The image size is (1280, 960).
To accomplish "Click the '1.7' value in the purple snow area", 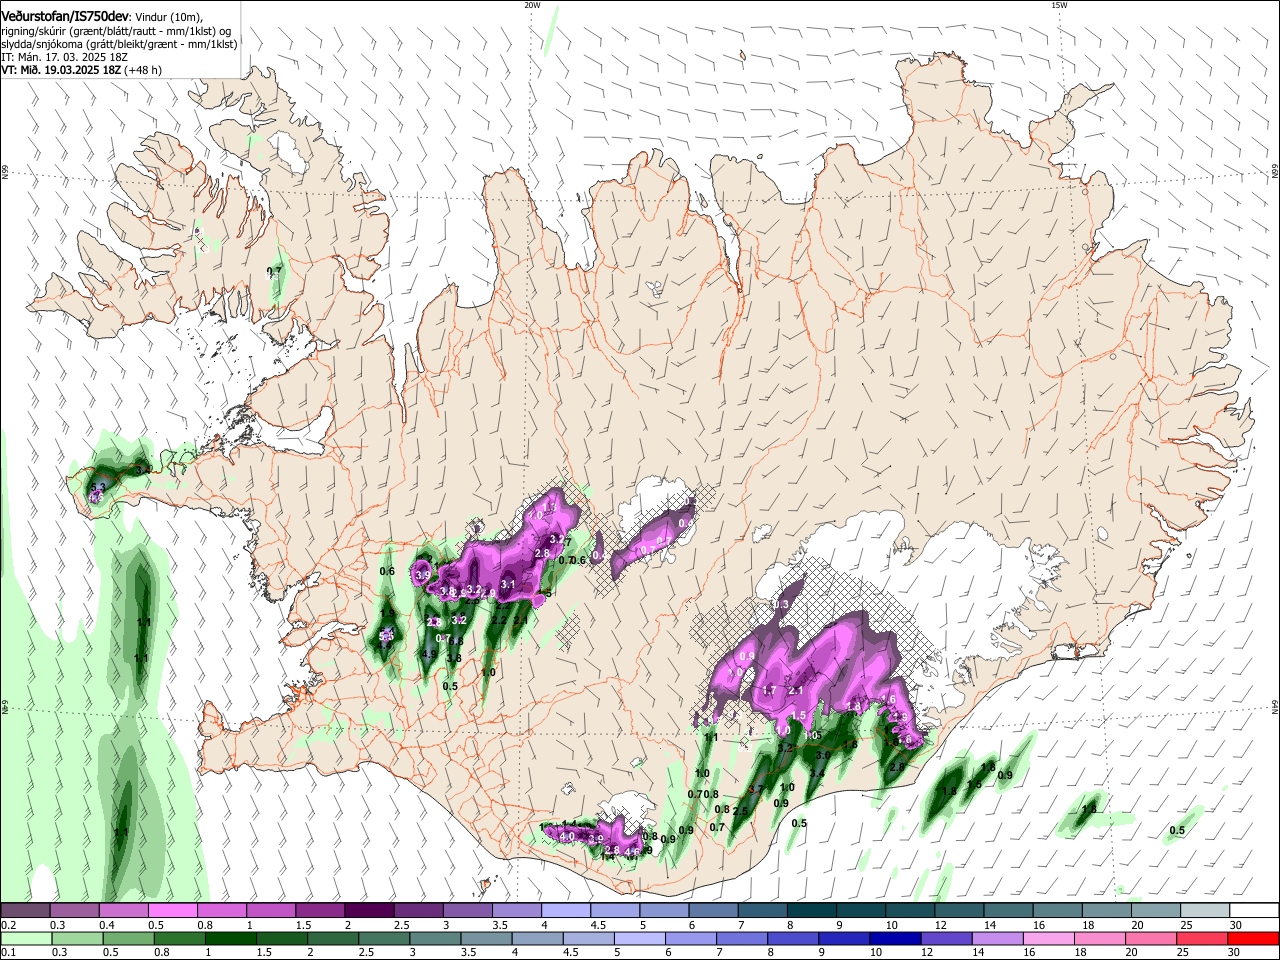I will (x=769, y=690).
